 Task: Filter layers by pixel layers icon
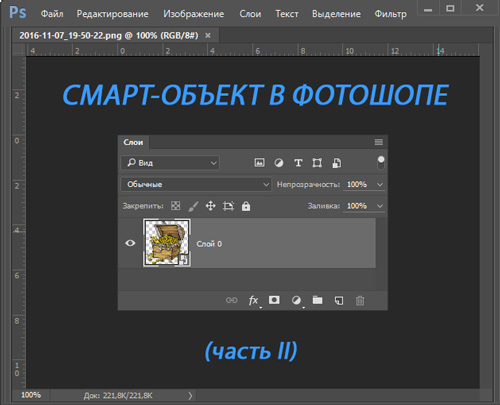259,163
